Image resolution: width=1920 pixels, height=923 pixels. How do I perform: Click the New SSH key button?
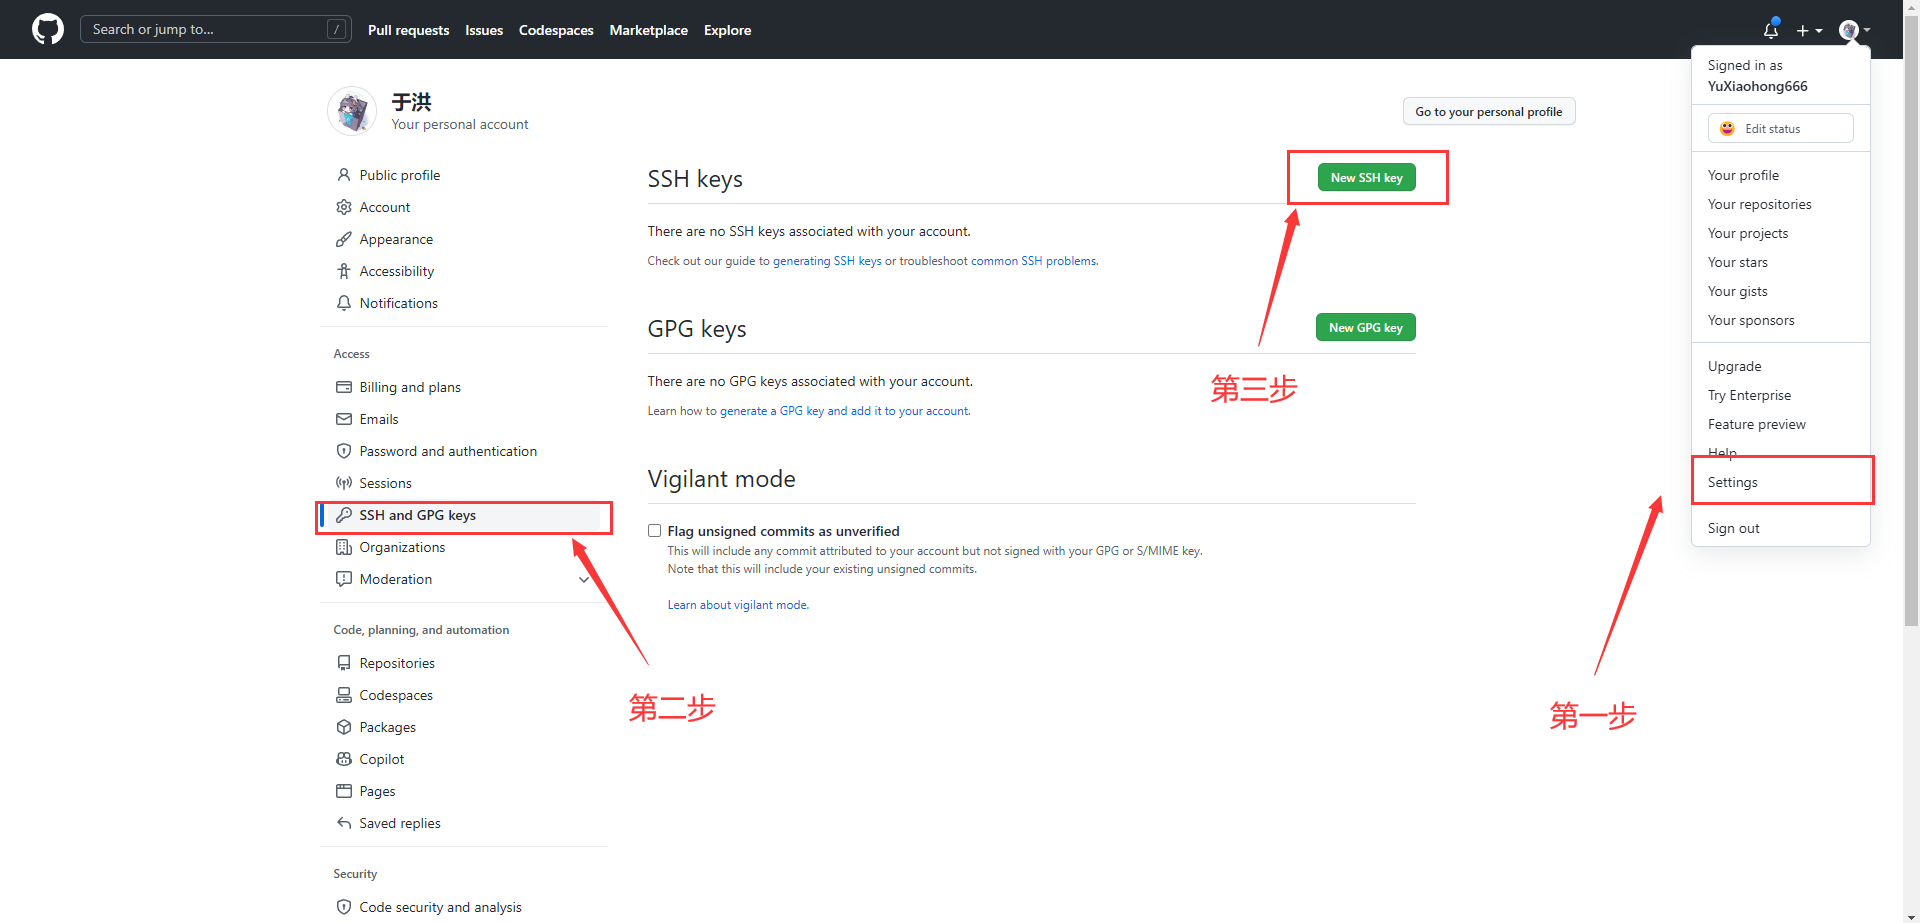tap(1366, 177)
